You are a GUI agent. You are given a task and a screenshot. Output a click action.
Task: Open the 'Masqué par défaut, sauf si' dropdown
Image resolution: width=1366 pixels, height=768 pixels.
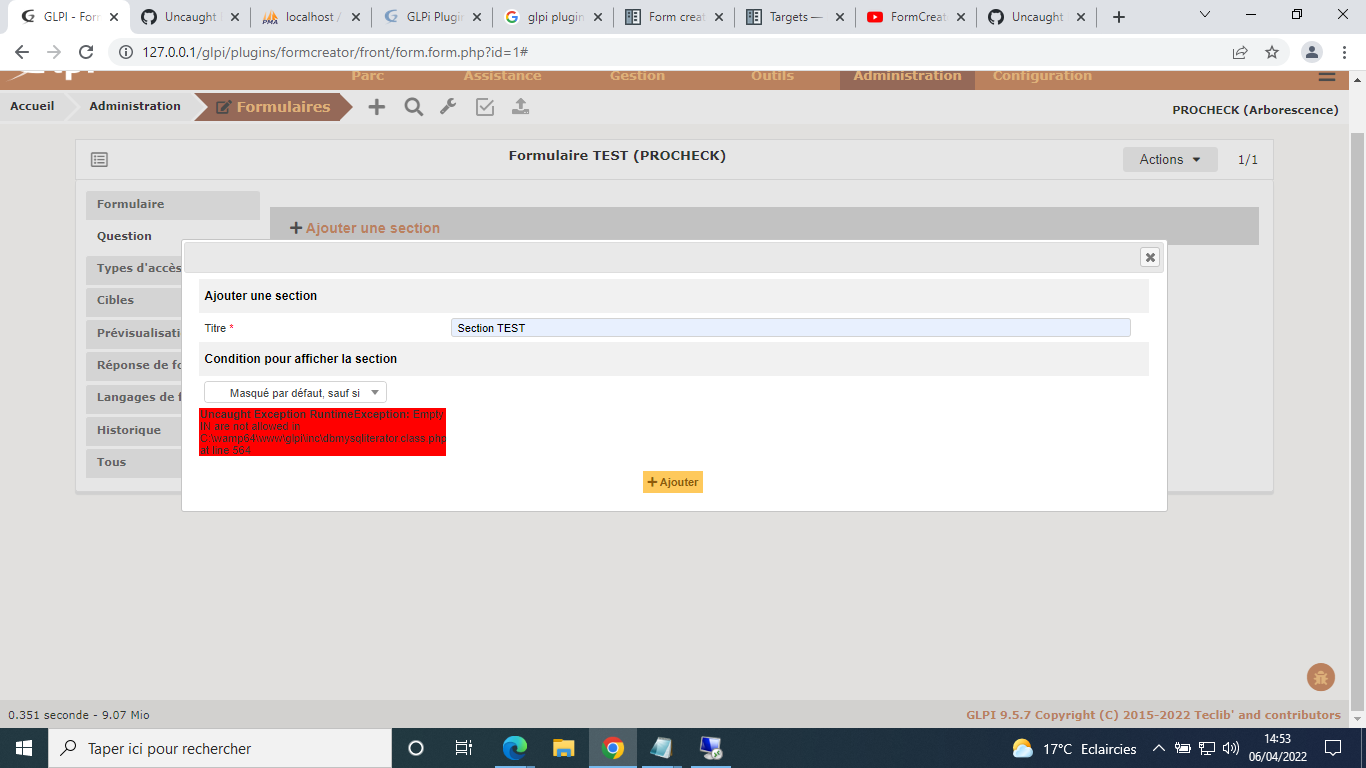(295, 392)
